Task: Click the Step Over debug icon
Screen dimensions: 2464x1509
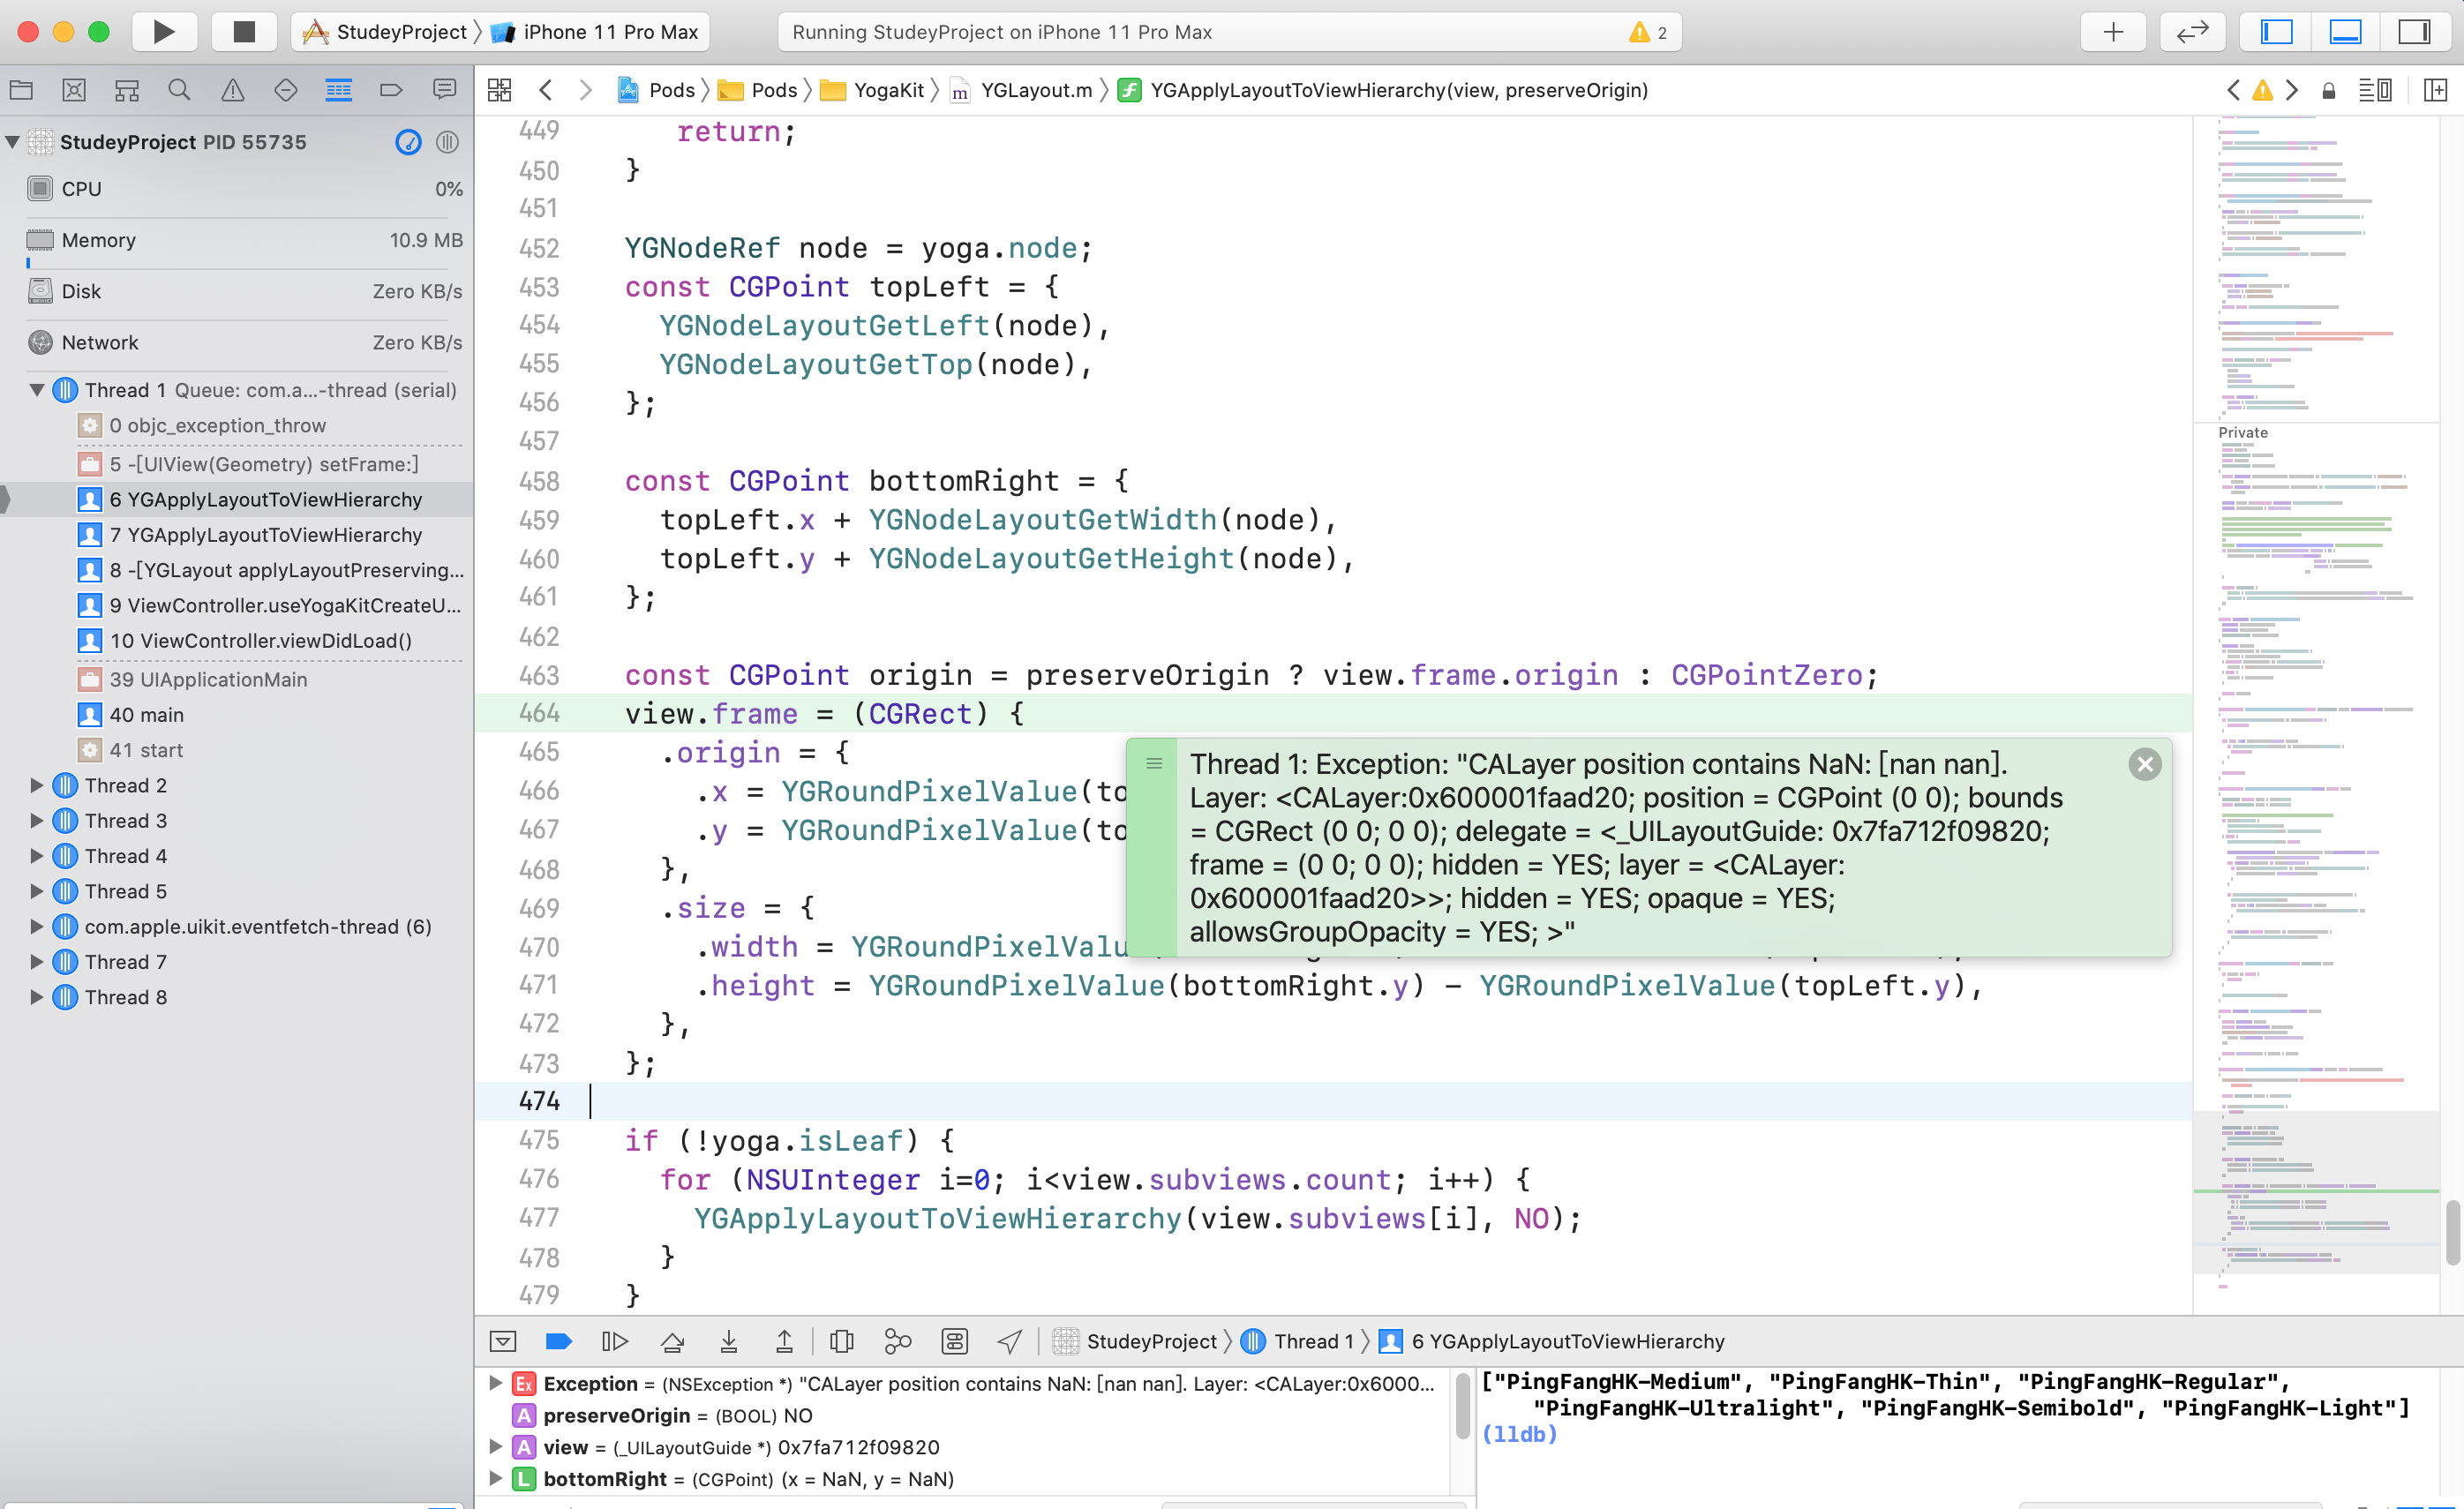Action: point(672,1341)
